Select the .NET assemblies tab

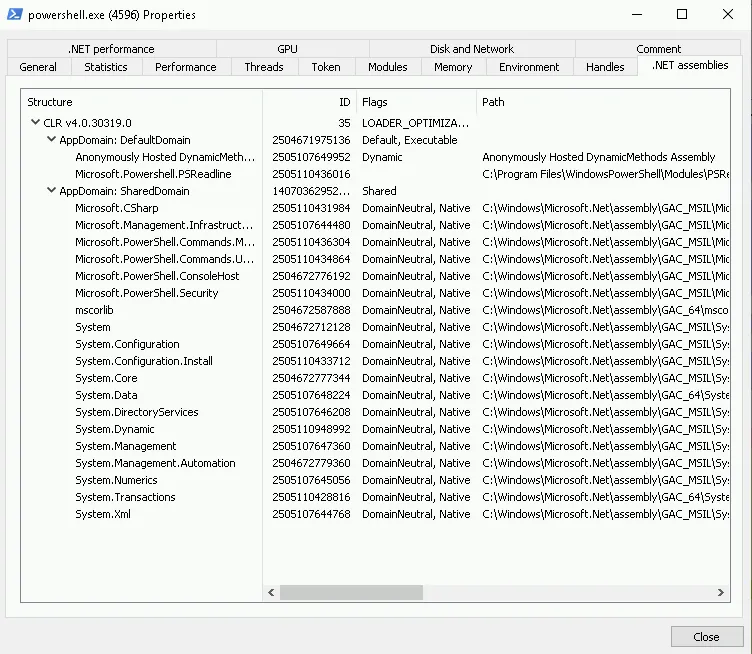tap(690, 65)
